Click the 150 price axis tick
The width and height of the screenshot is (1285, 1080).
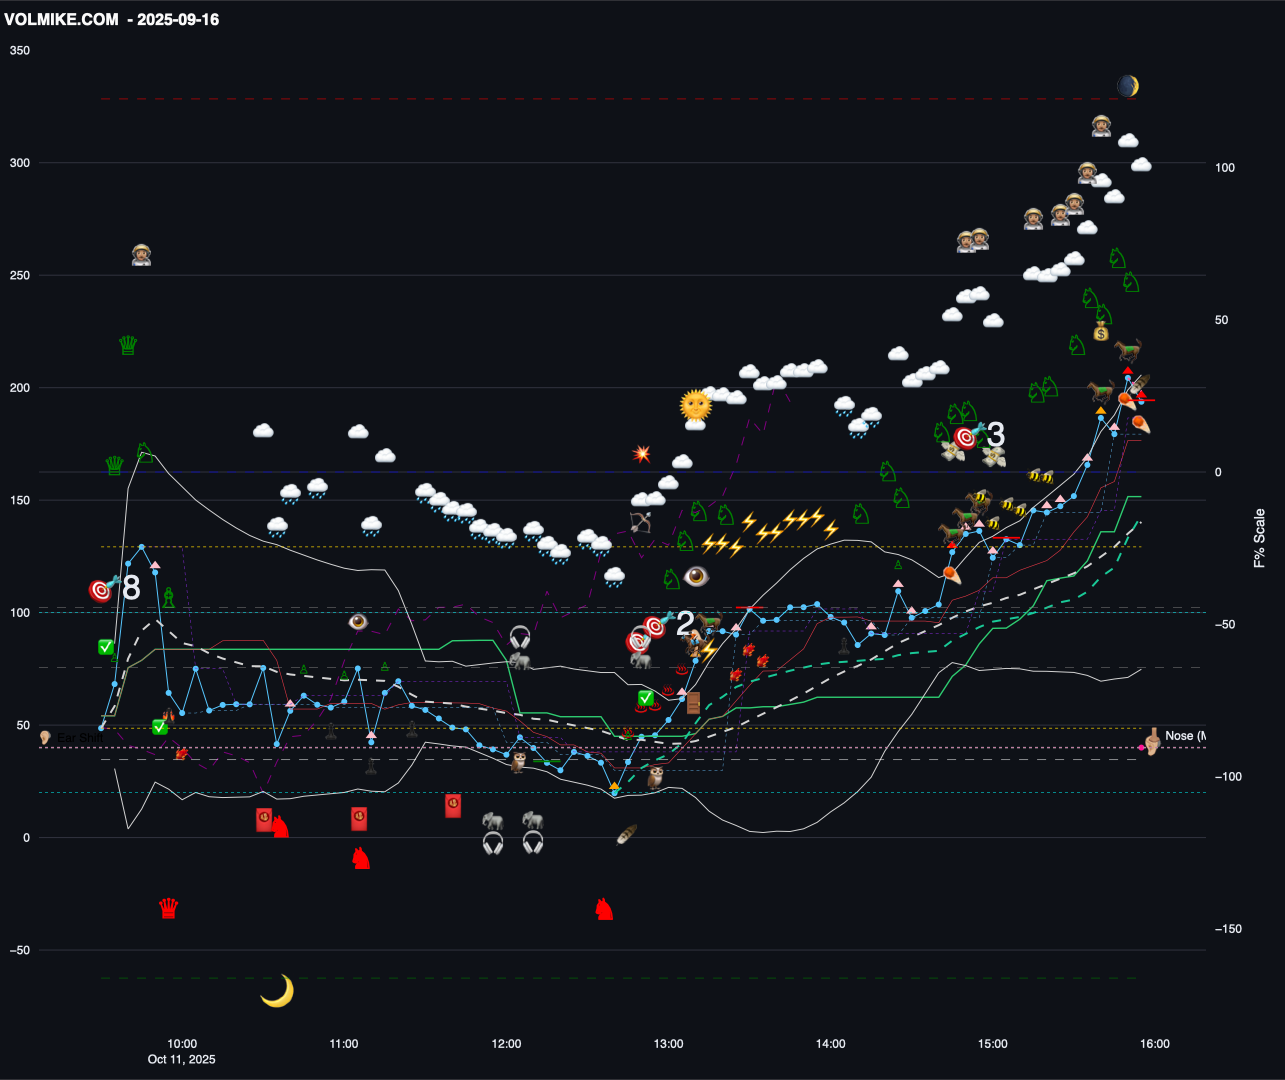[20, 500]
